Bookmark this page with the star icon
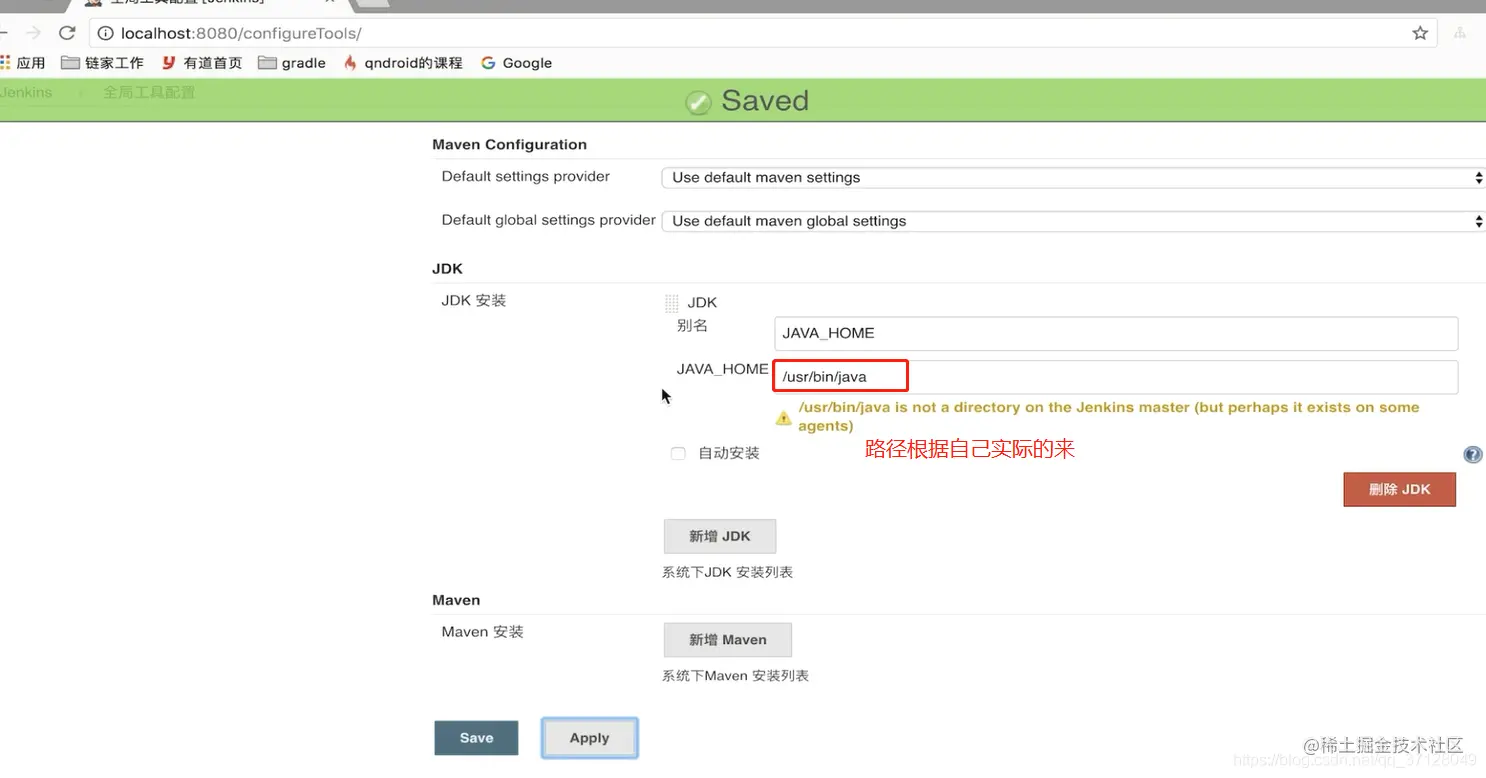Screen dimensions: 1486x778 [1420, 33]
